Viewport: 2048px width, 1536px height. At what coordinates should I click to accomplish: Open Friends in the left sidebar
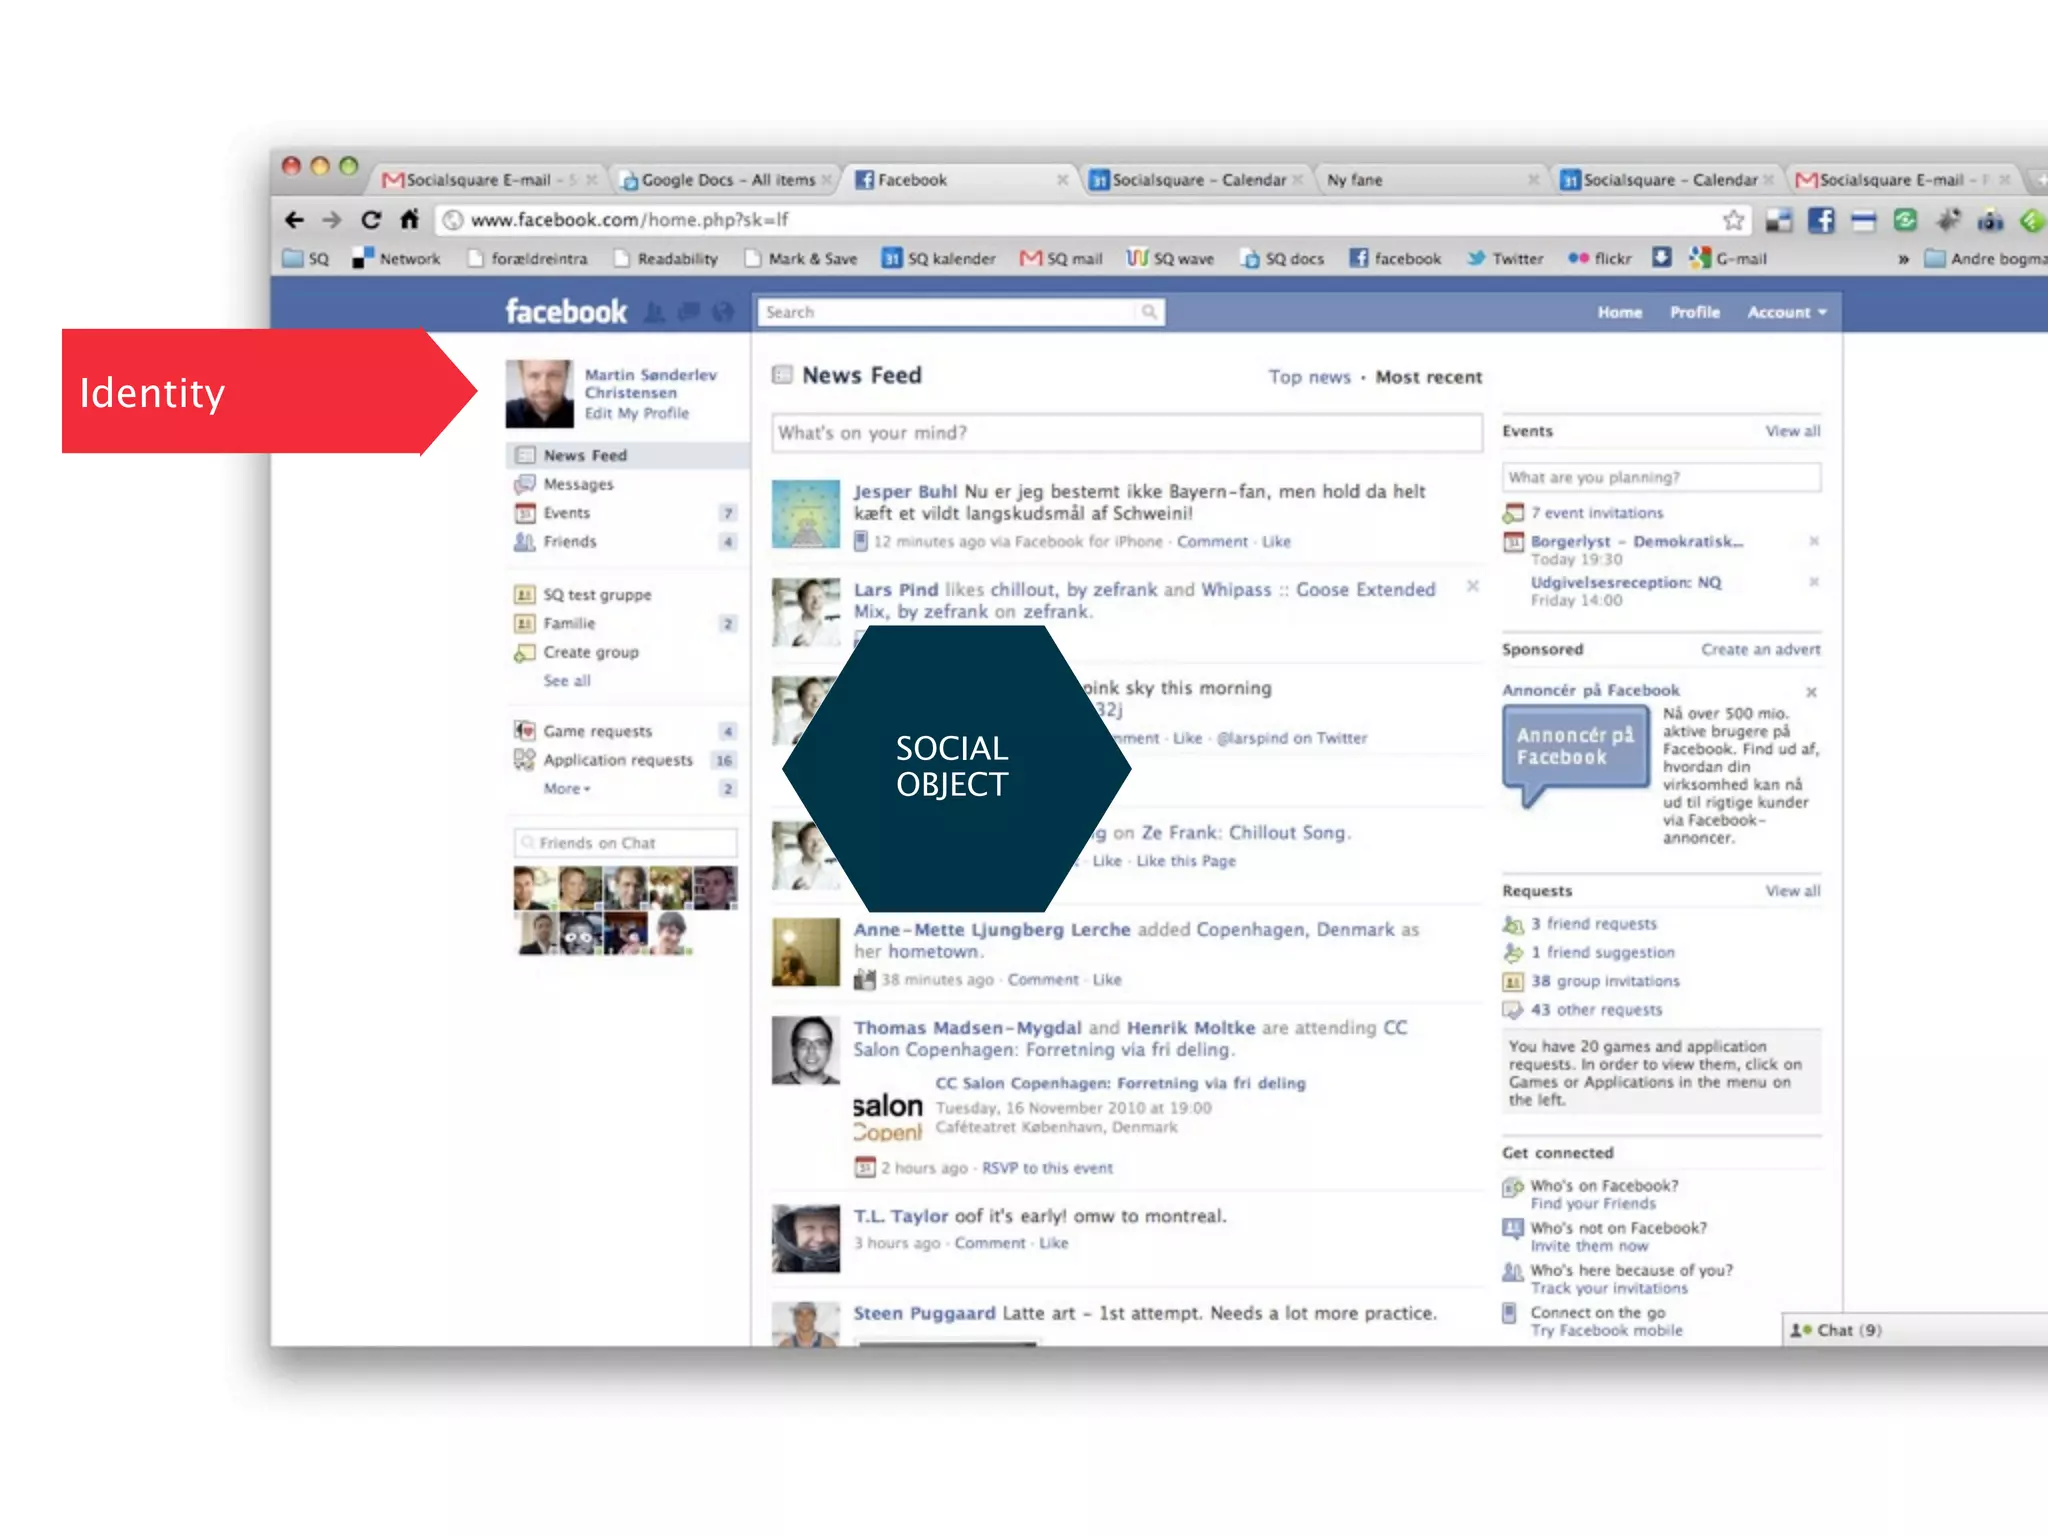coord(569,542)
